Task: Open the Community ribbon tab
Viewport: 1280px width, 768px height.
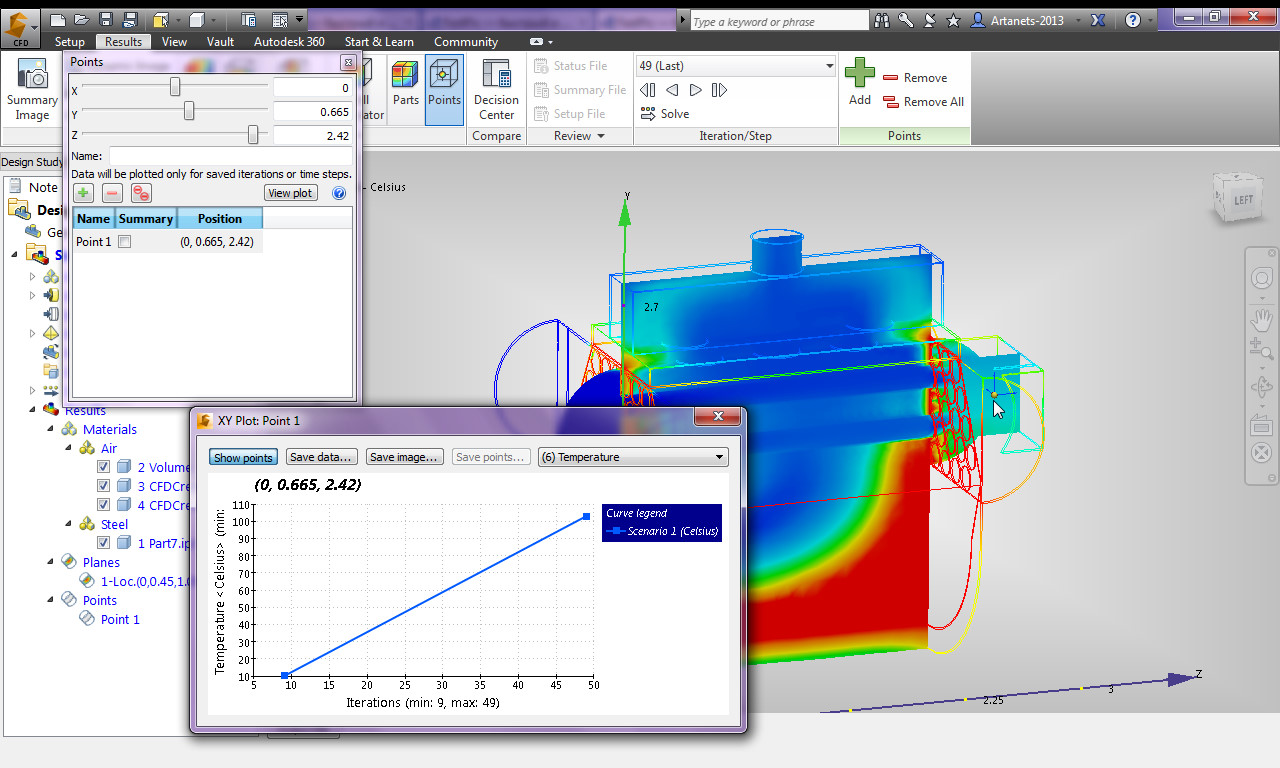Action: 466,42
